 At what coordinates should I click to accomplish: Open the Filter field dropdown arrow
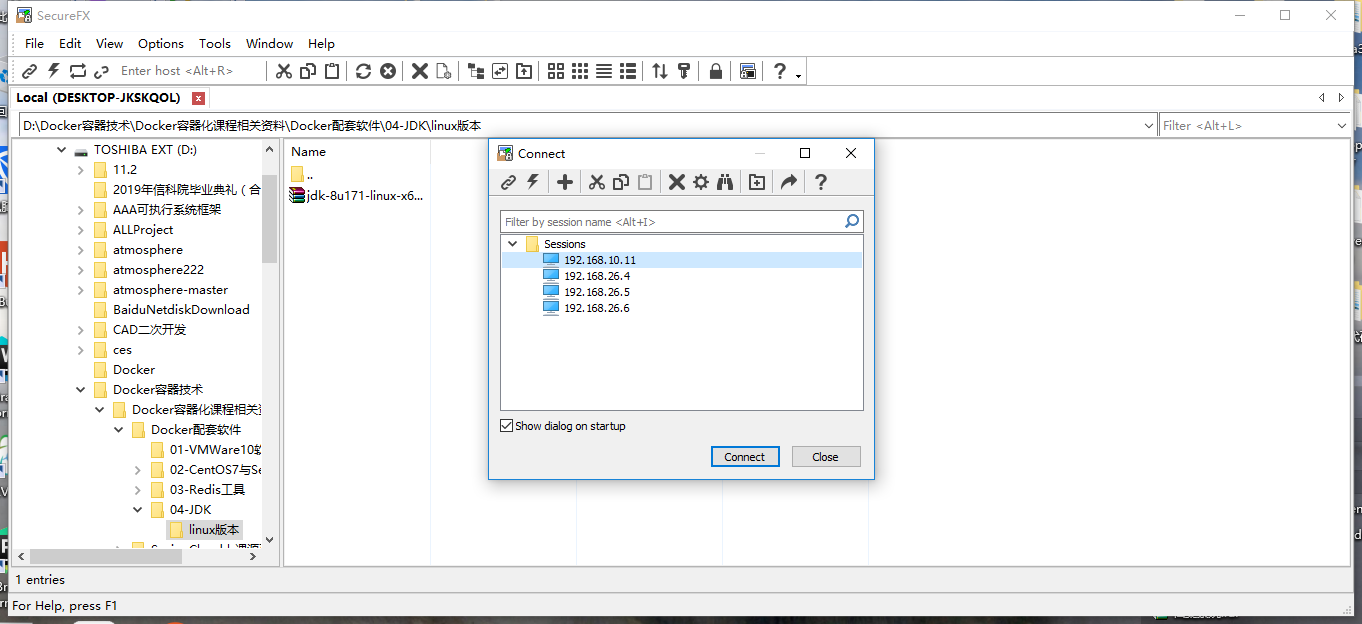[1342, 126]
